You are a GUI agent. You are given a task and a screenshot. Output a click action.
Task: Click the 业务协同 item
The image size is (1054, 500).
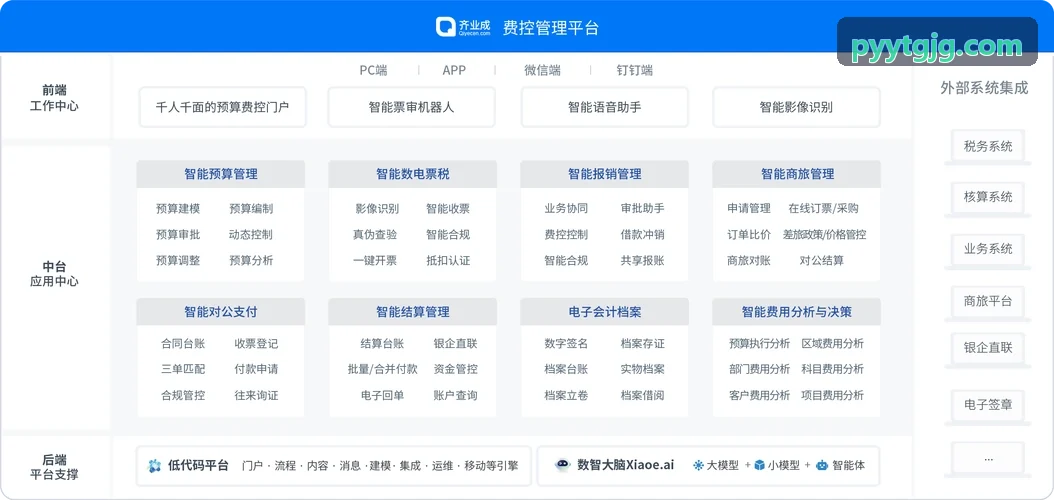pyautogui.click(x=566, y=208)
